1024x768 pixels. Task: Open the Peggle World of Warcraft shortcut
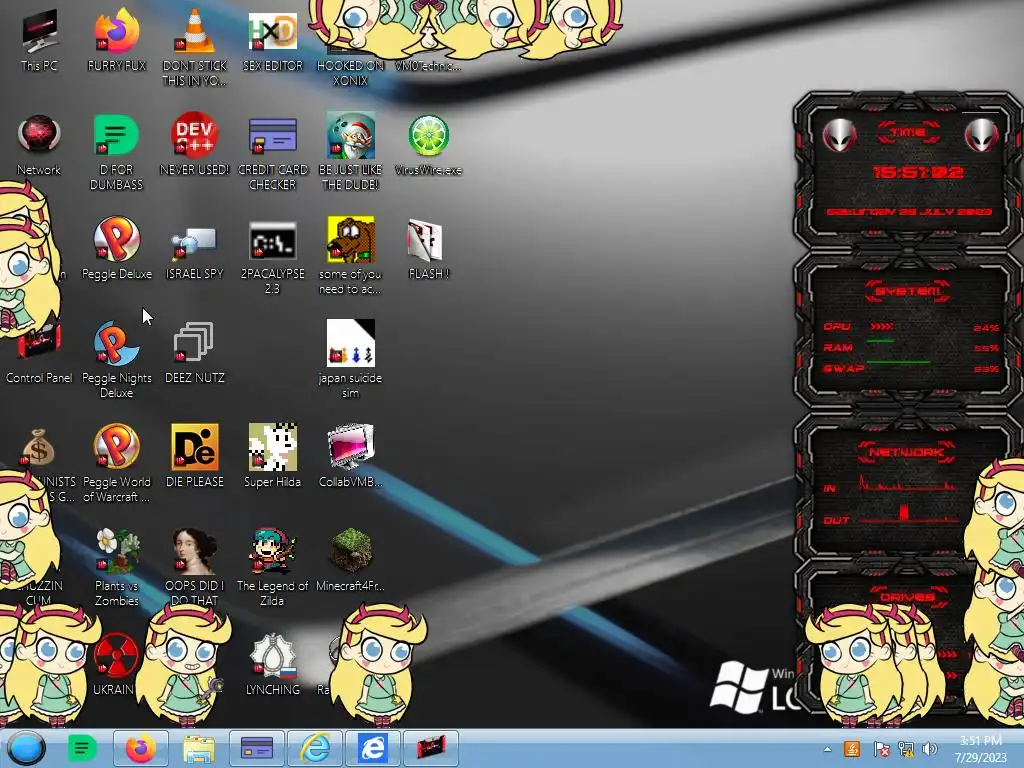(x=117, y=464)
